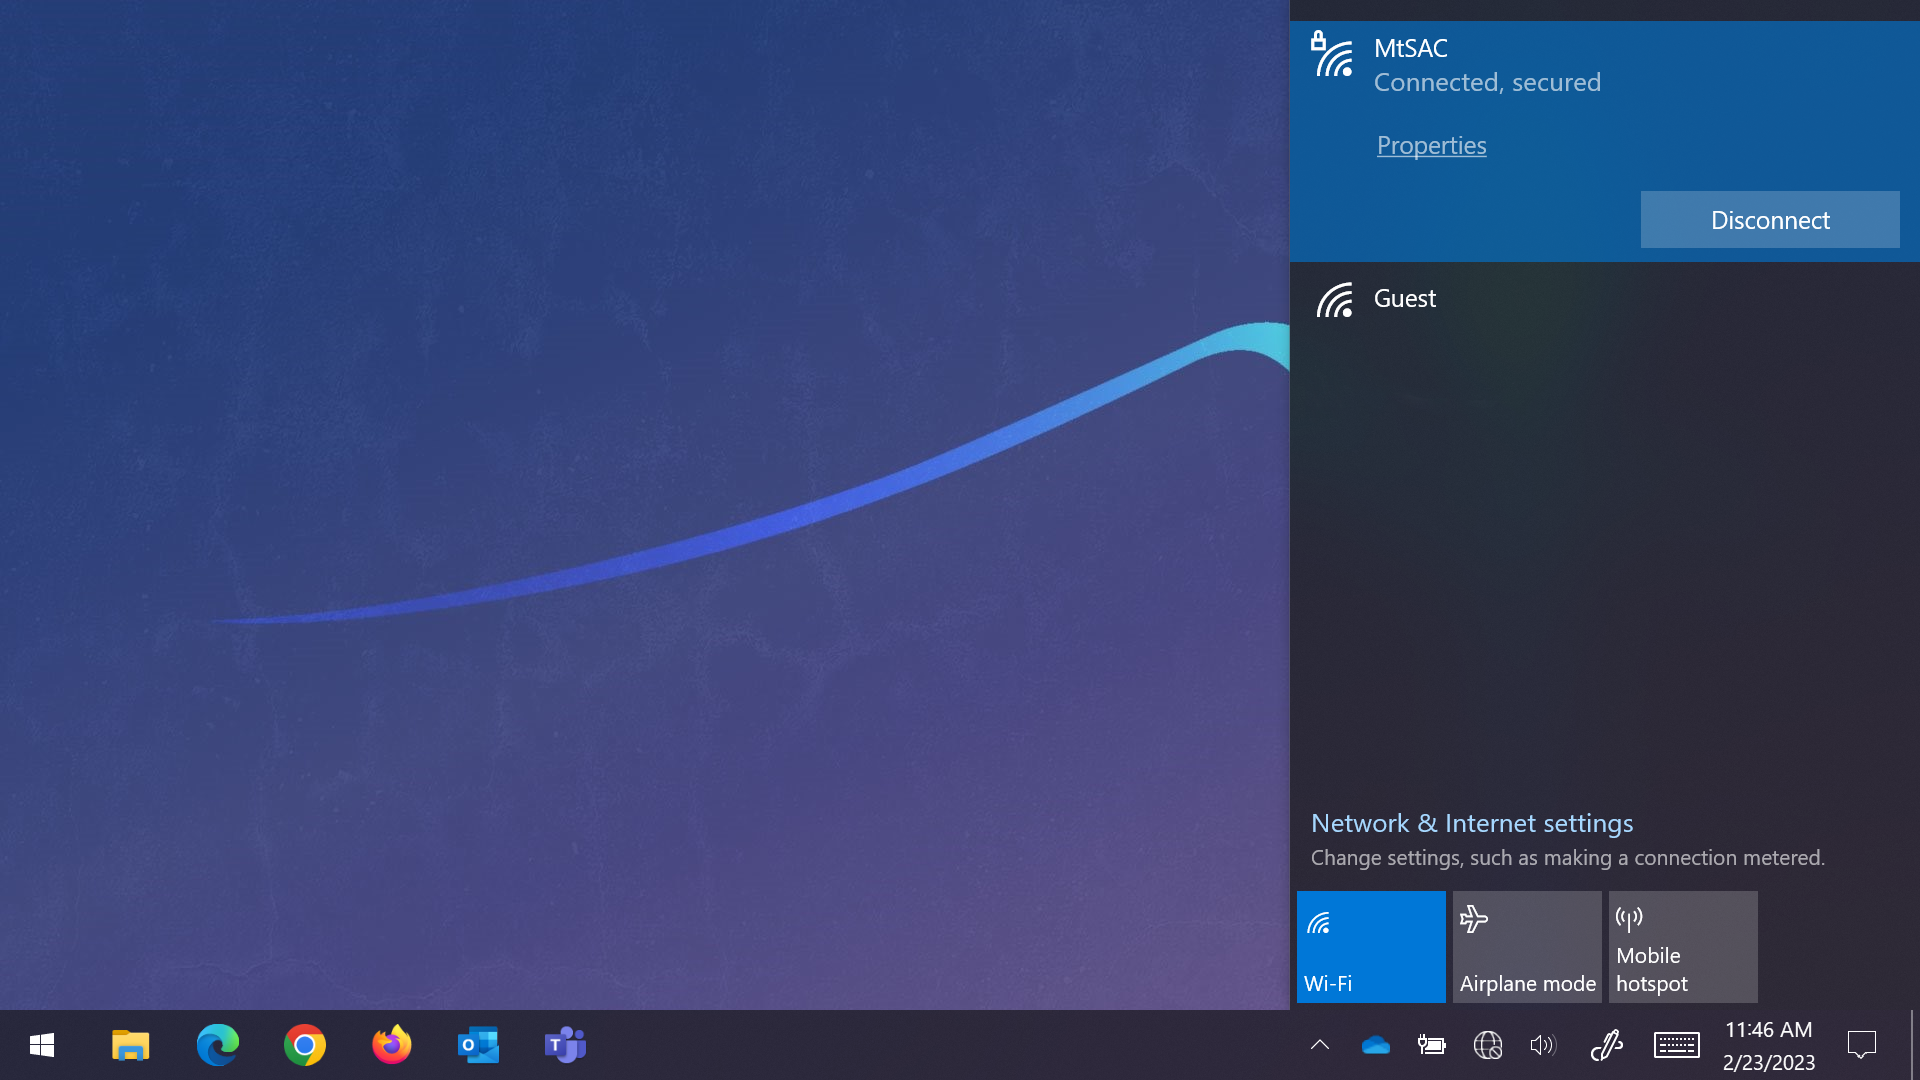This screenshot has width=1920, height=1080.
Task: Open File Explorer
Action: [131, 1044]
